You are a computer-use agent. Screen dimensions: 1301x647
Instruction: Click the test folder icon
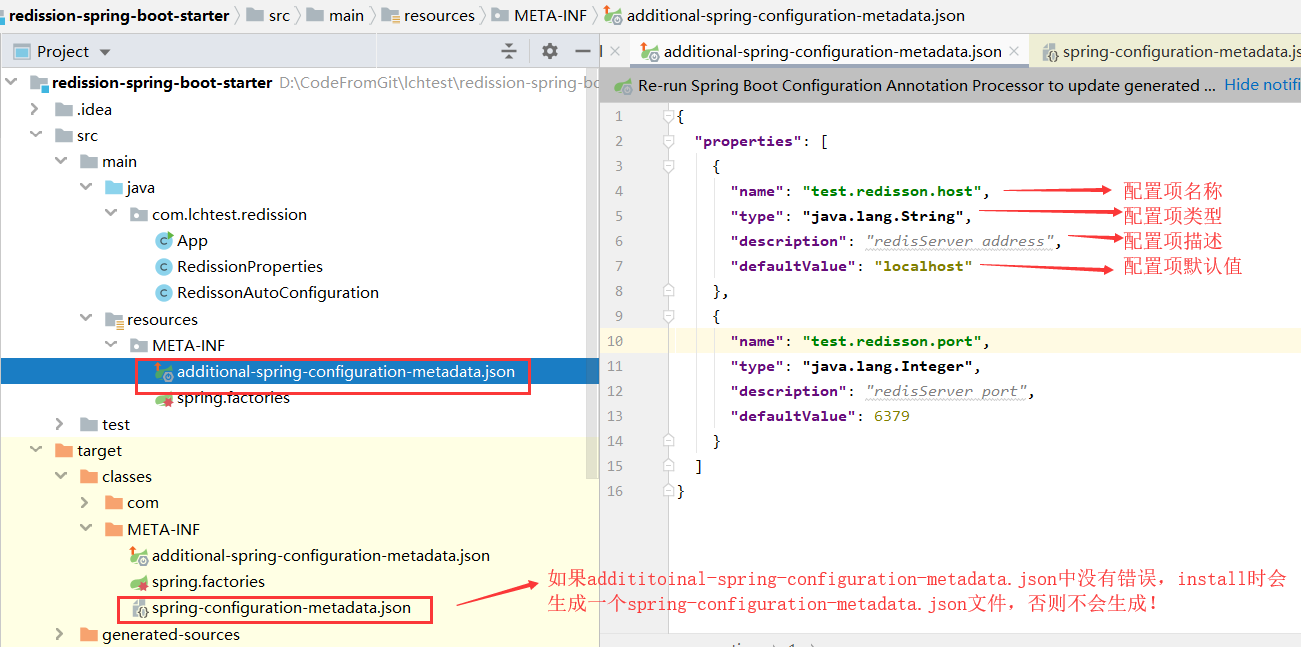[89, 424]
